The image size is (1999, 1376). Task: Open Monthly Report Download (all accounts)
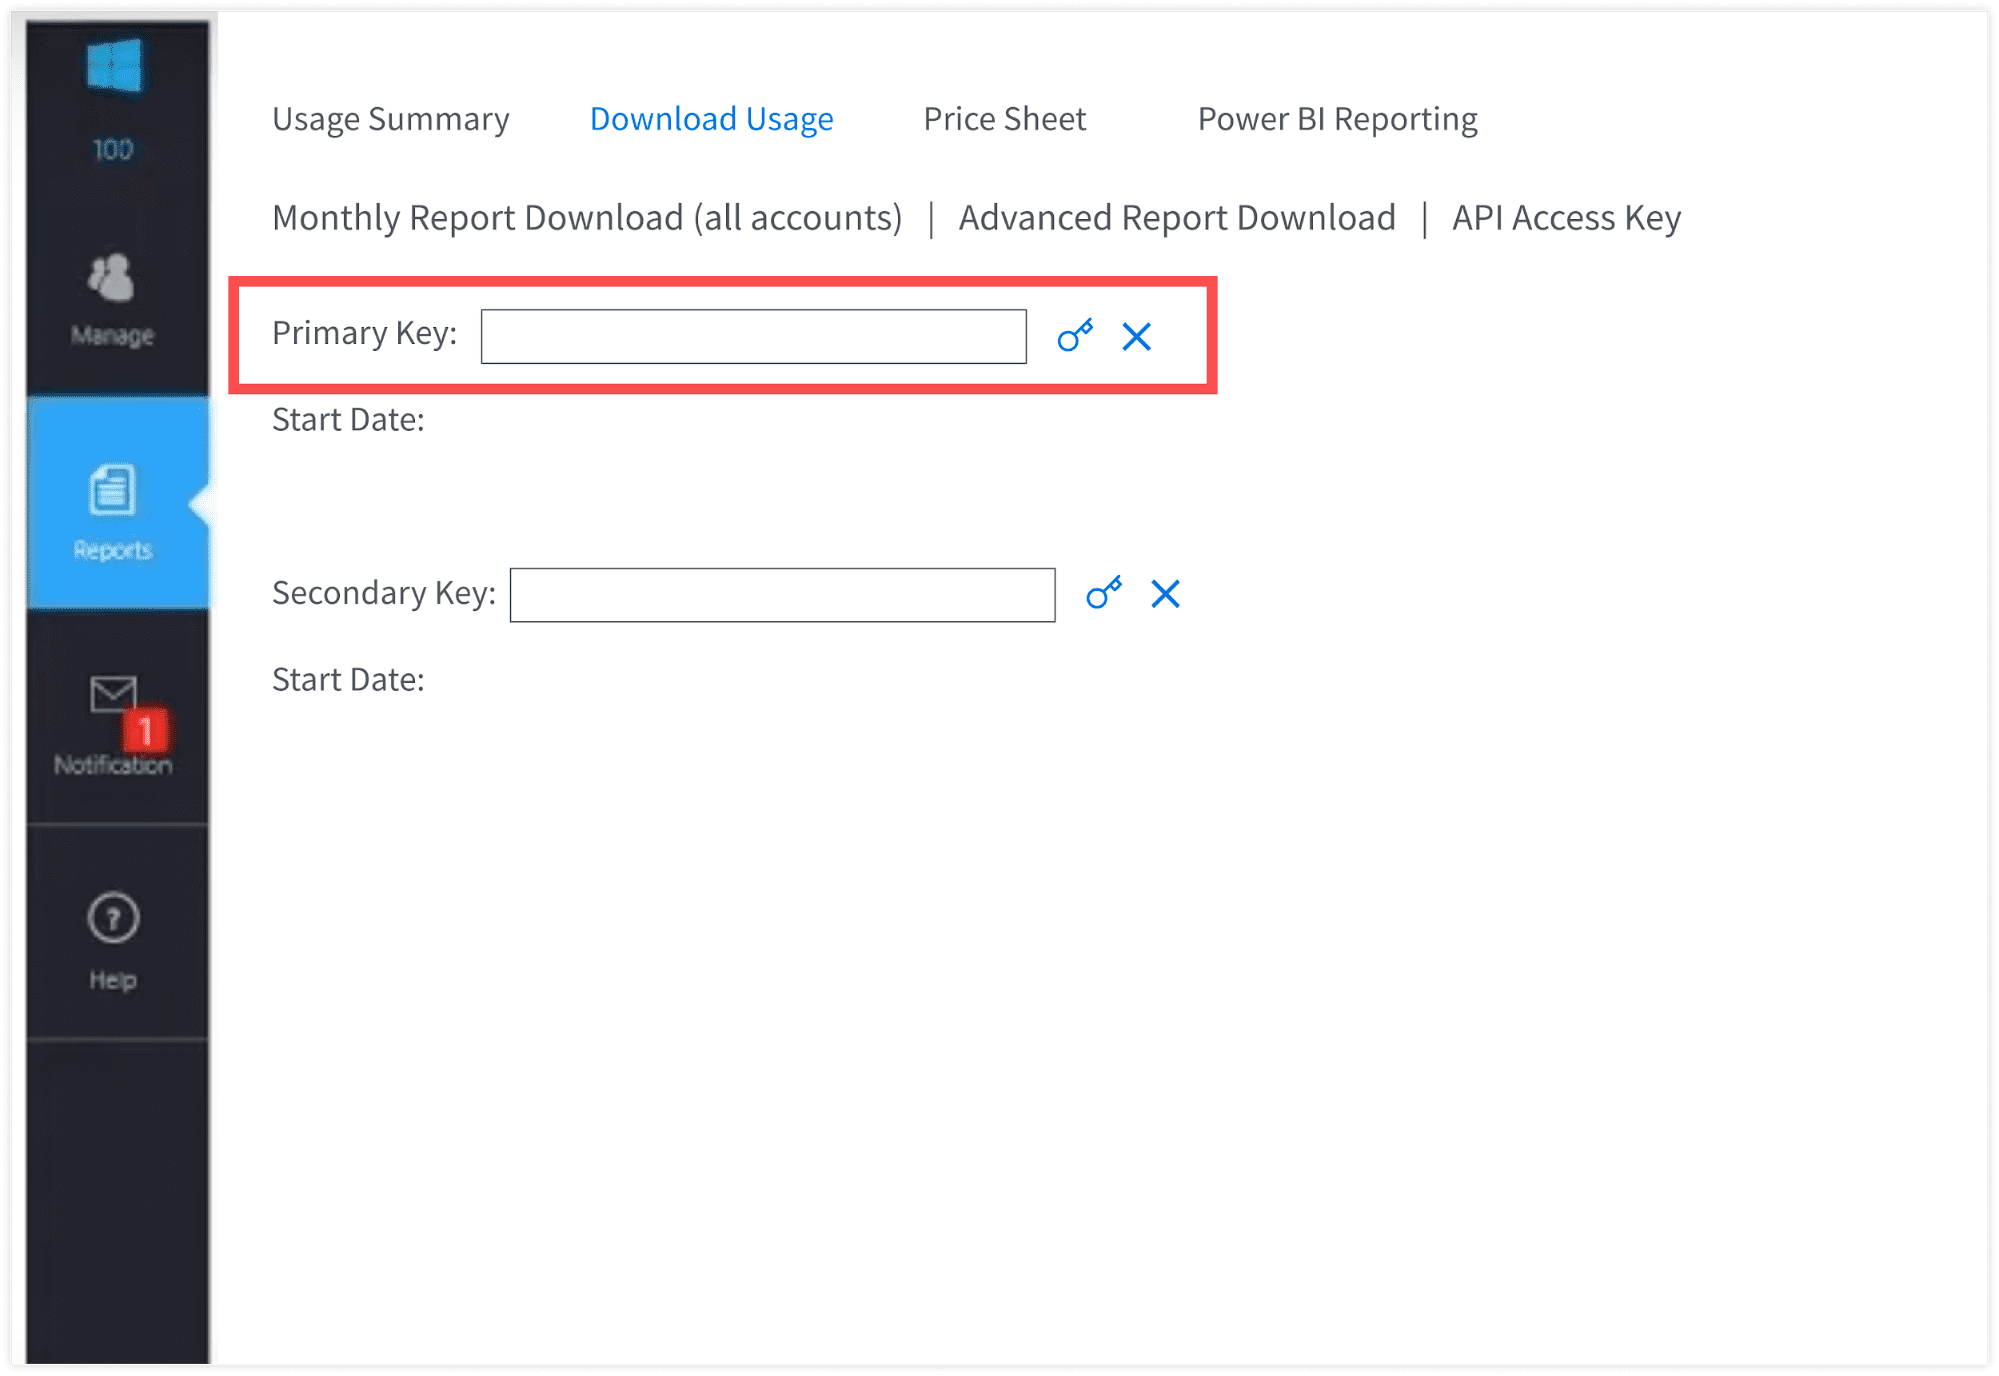587,218
